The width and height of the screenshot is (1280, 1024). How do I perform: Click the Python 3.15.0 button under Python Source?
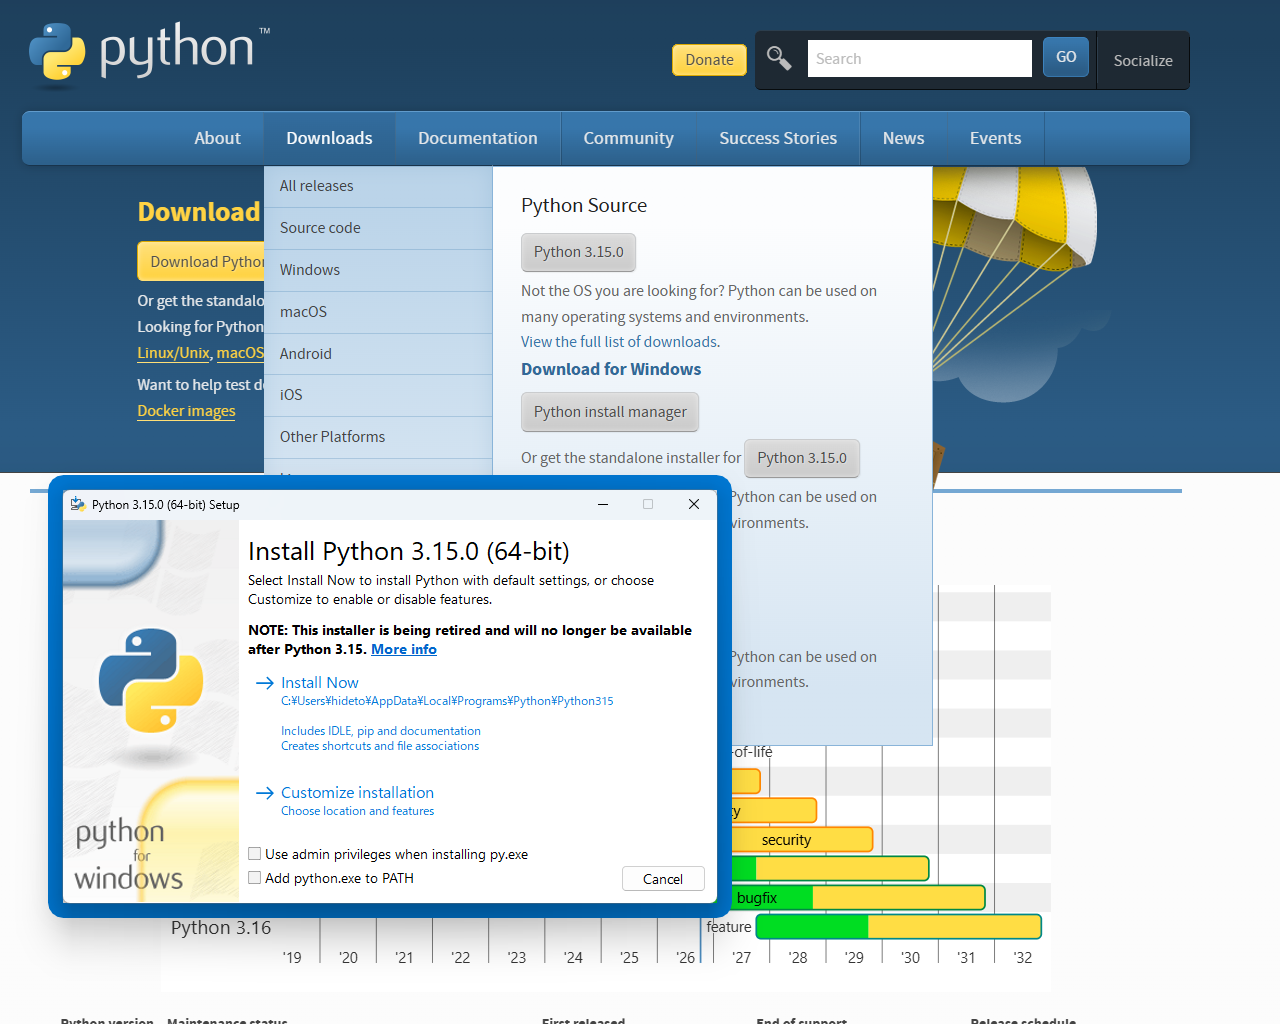578,252
